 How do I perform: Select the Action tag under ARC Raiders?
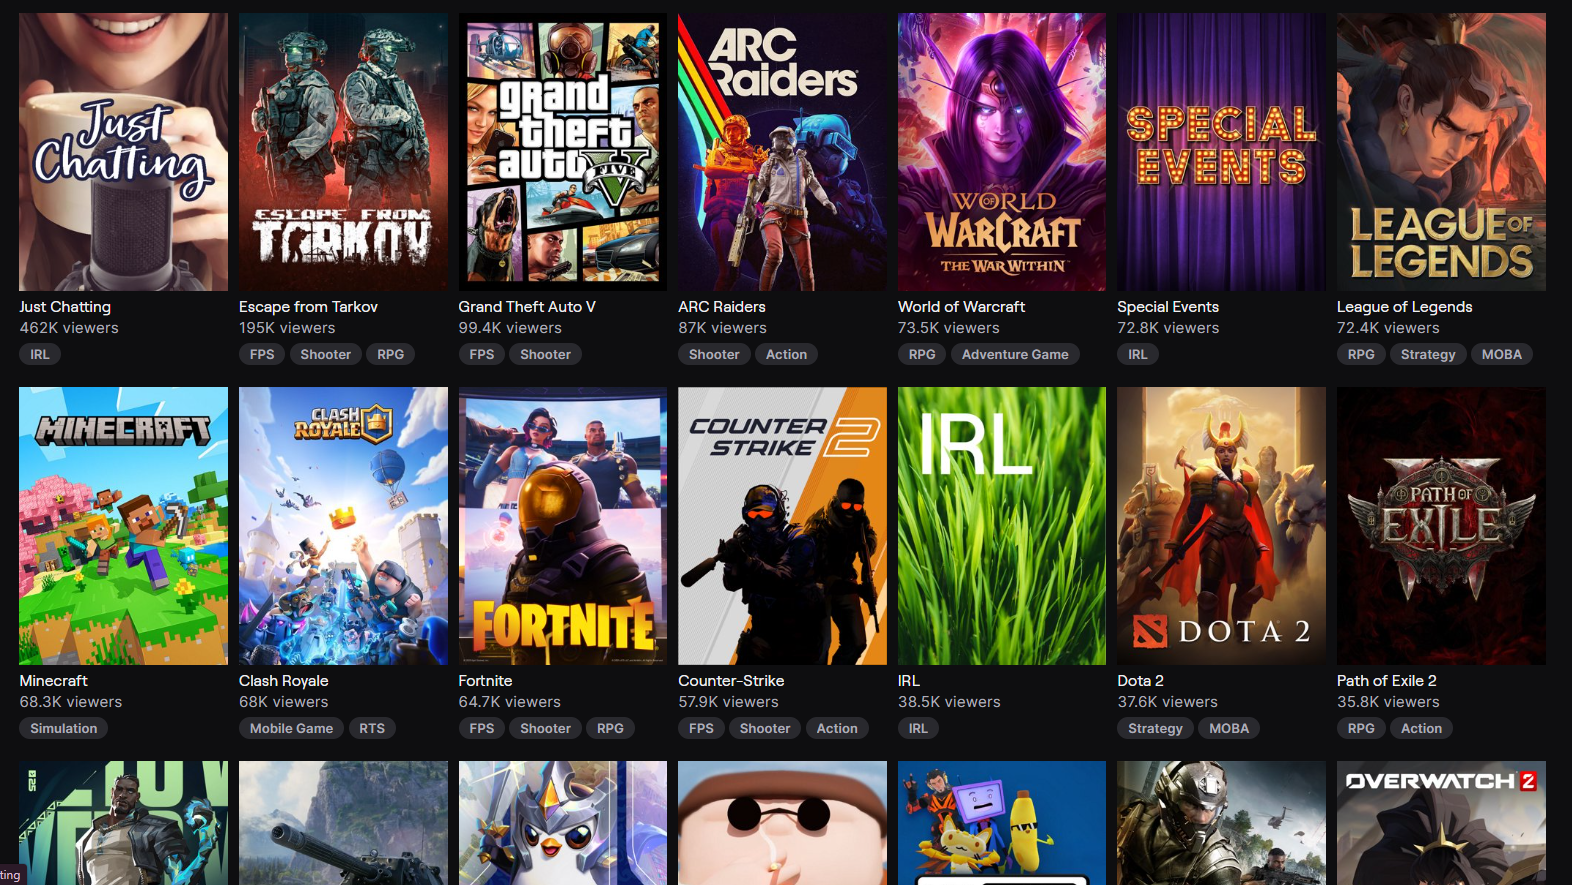[787, 354]
